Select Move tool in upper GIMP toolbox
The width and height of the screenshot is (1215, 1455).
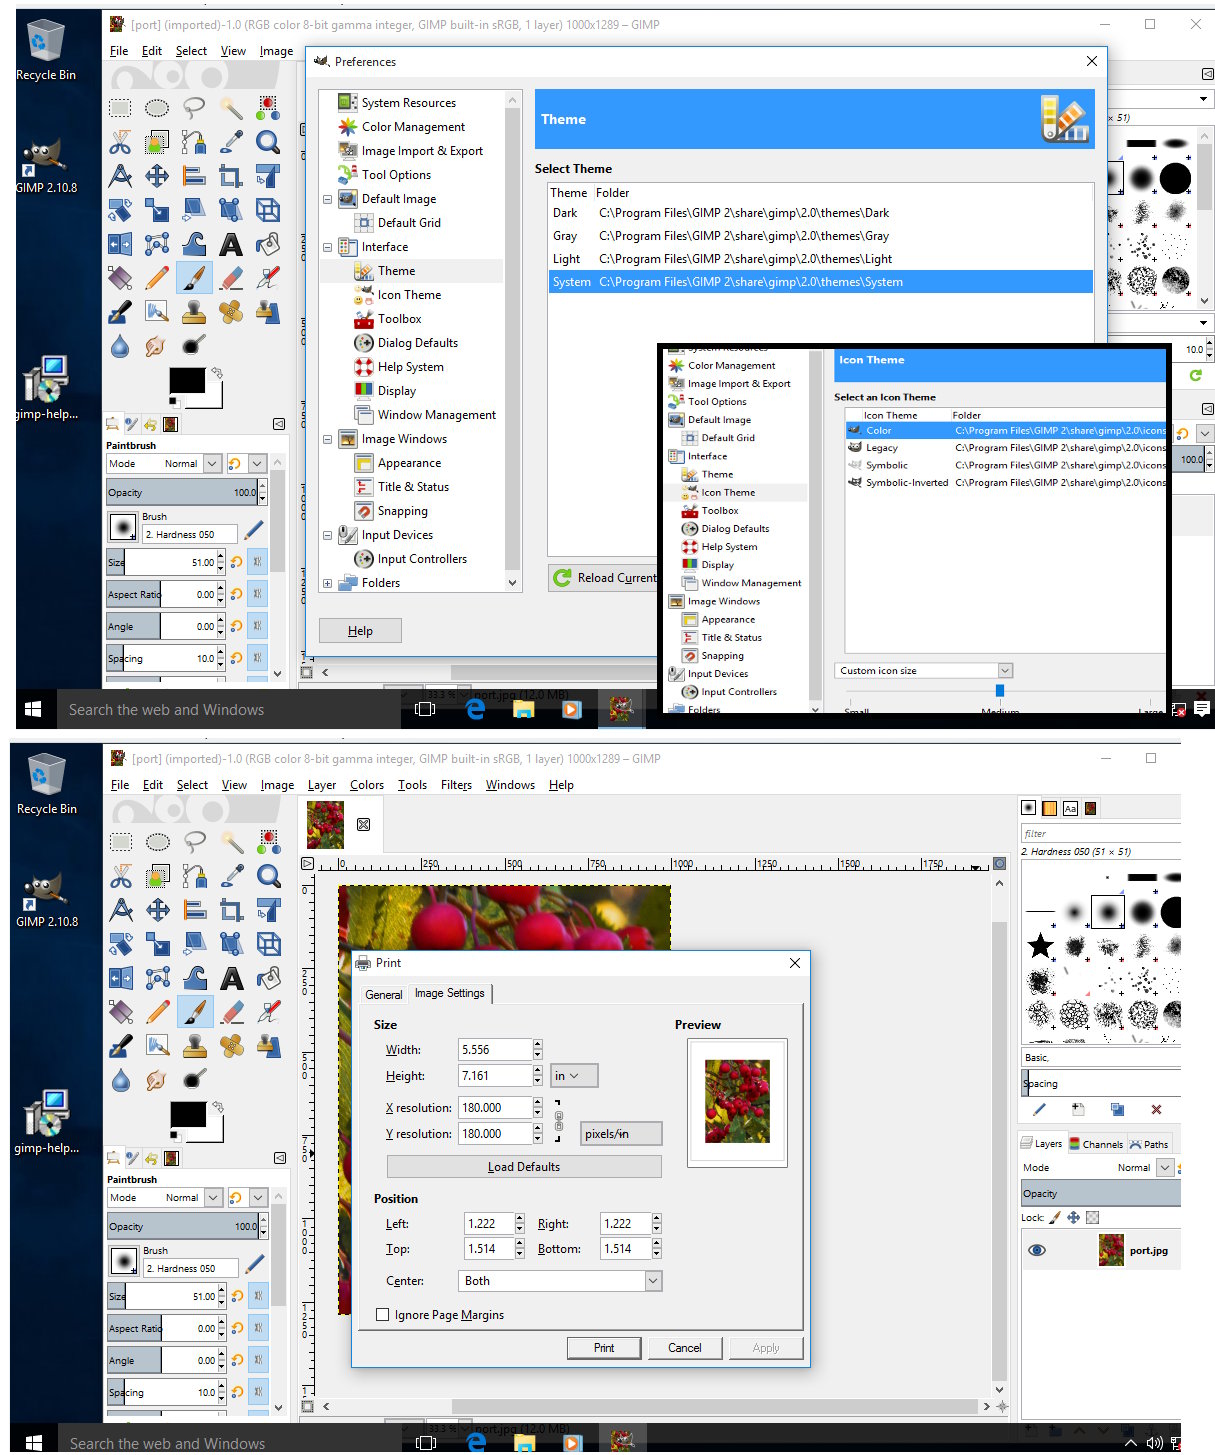click(157, 176)
